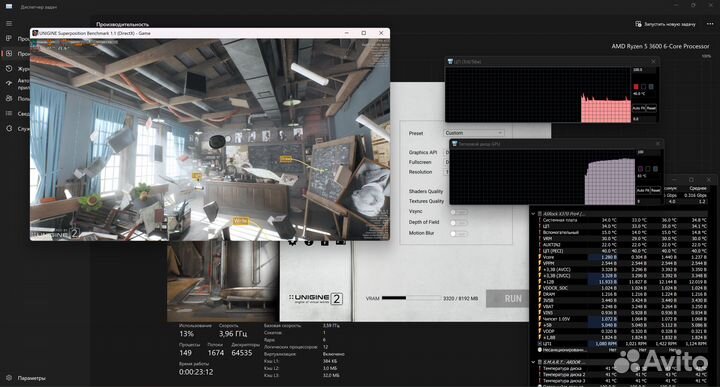Viewport: 720px width, 387px height.
Task: Close the GPU thermal graph window
Action: pyautogui.click(x=658, y=144)
